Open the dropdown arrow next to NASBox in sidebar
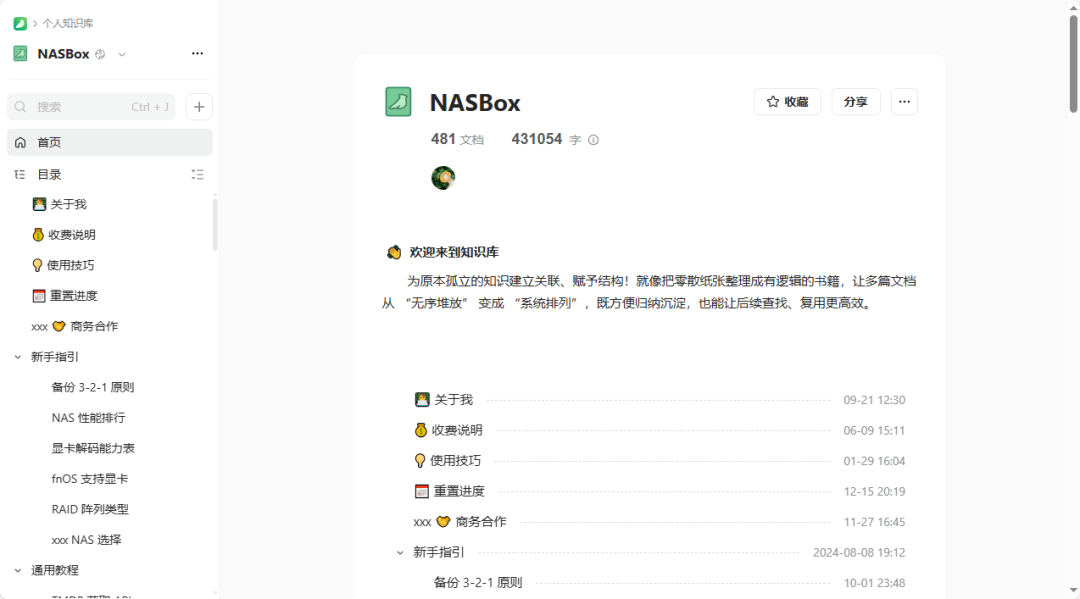The width and height of the screenshot is (1080, 599). pyautogui.click(x=120, y=53)
